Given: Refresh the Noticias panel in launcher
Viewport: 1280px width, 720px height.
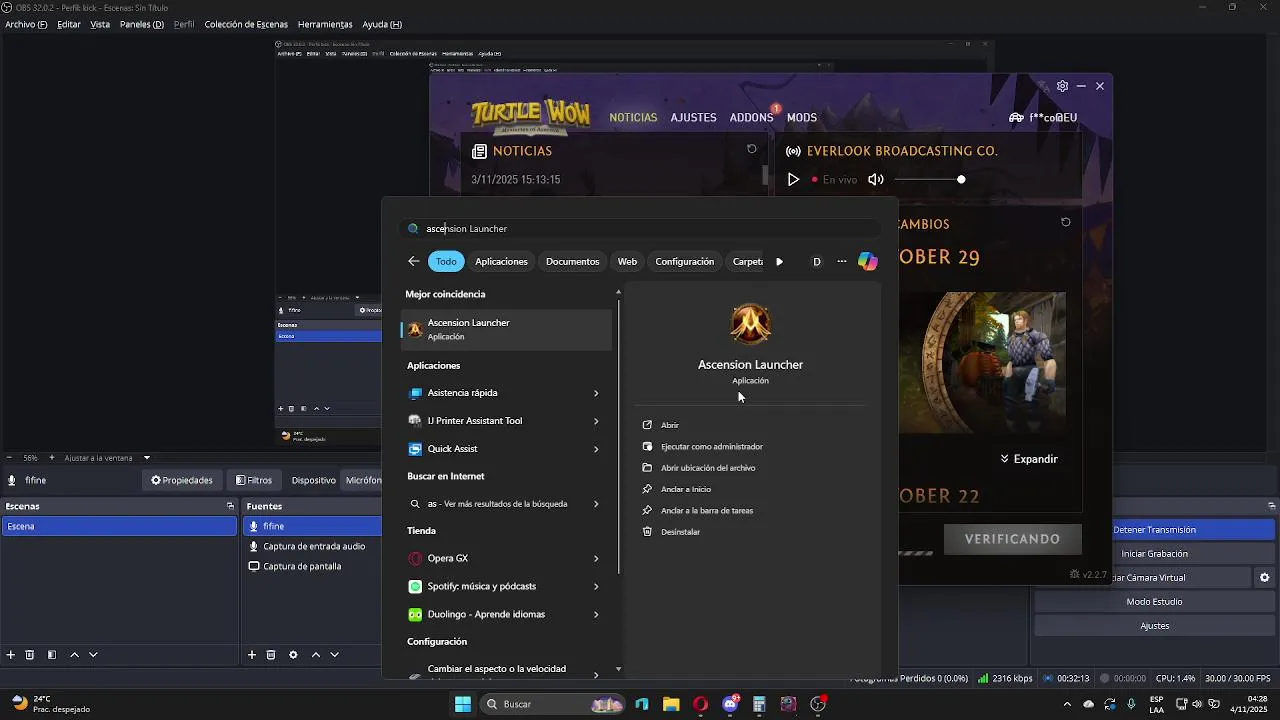Looking at the screenshot, I should point(751,149).
